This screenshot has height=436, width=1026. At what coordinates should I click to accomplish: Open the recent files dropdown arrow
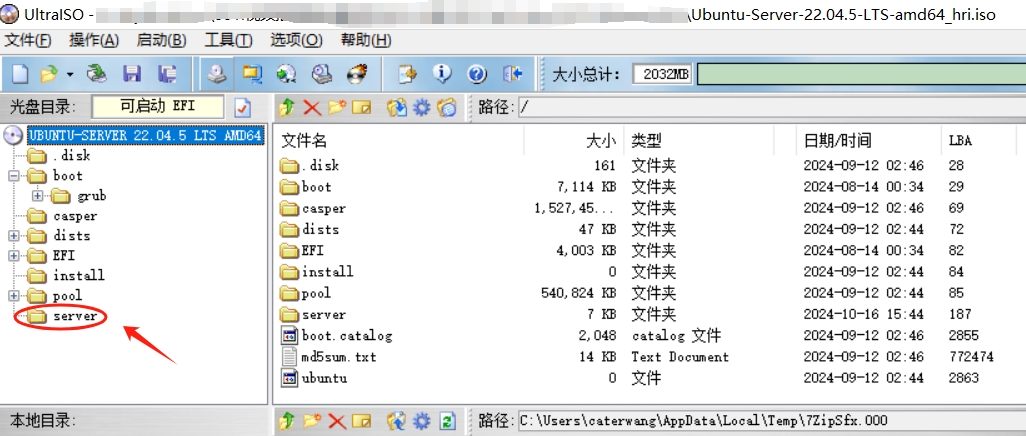[x=69, y=74]
